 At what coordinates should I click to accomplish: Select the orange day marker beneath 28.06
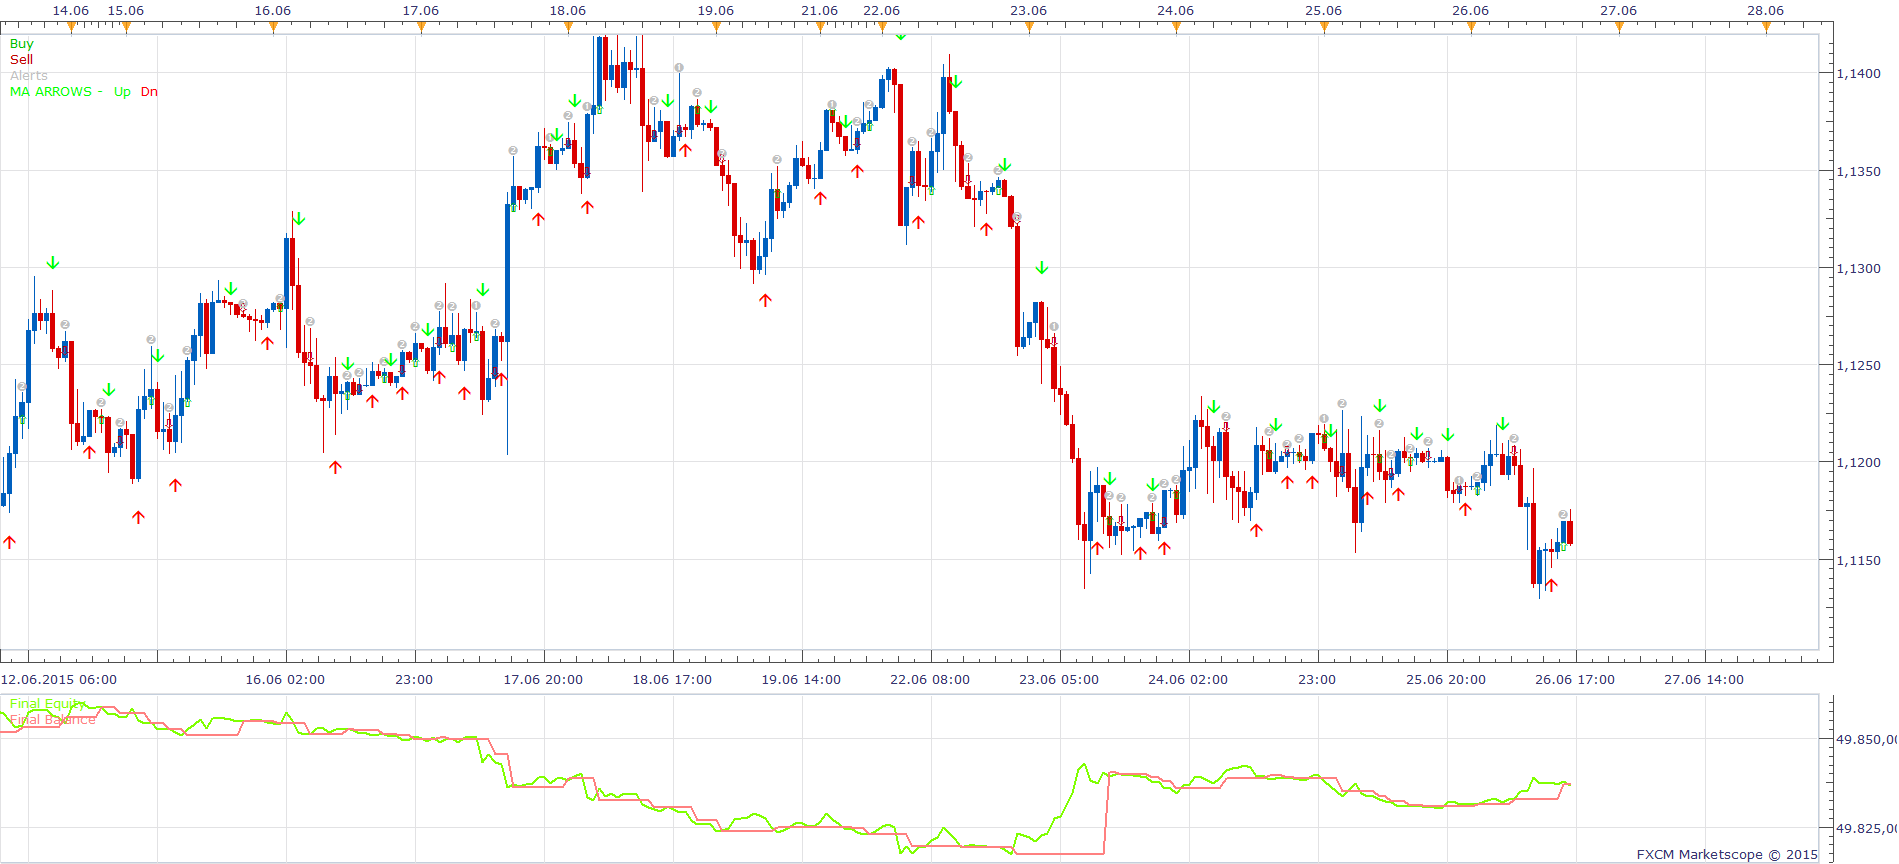click(1766, 27)
